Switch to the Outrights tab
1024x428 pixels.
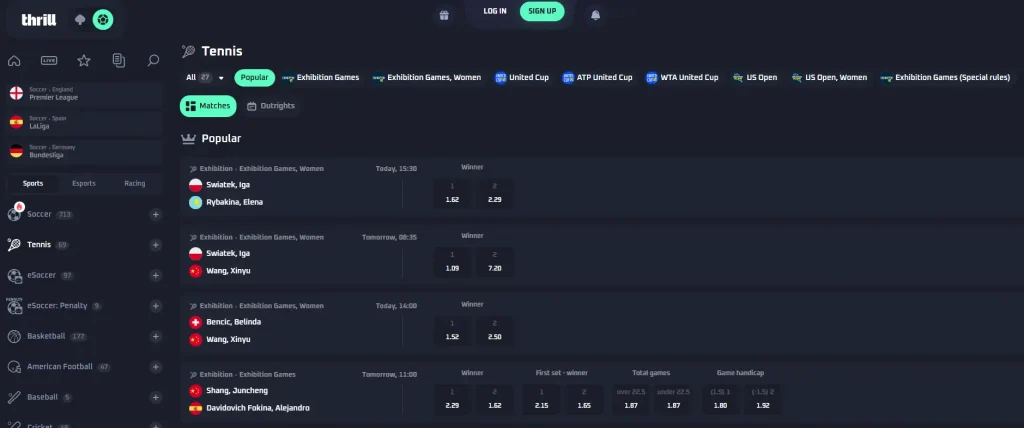point(270,106)
